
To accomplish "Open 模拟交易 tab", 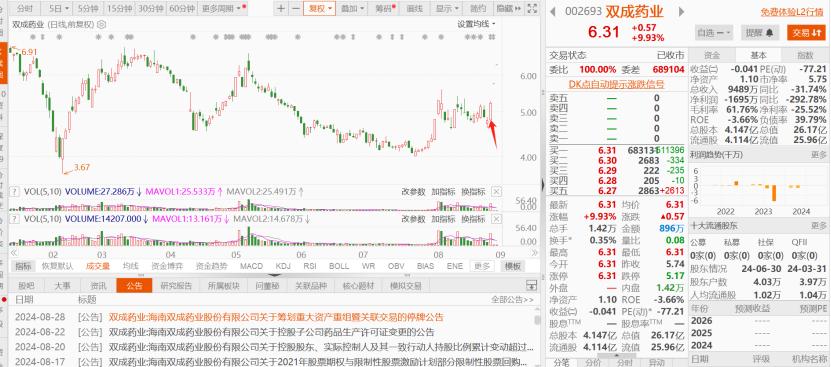I will [x=405, y=285].
